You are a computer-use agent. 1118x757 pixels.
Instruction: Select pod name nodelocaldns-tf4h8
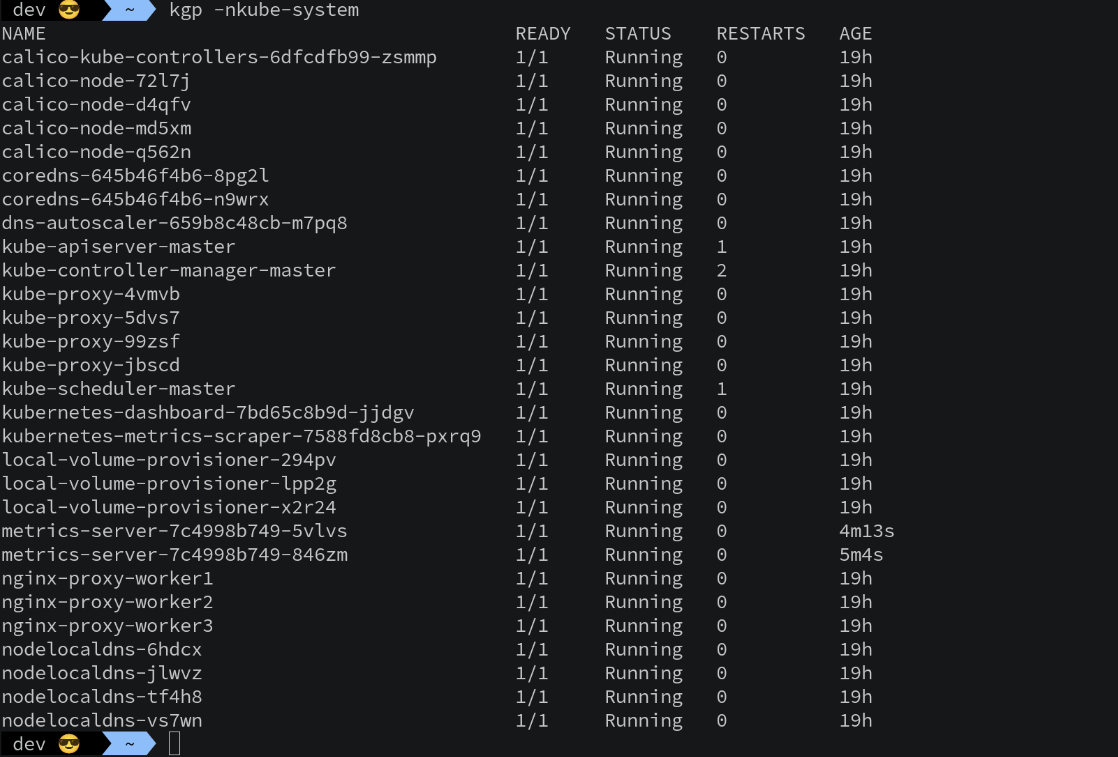click(102, 696)
